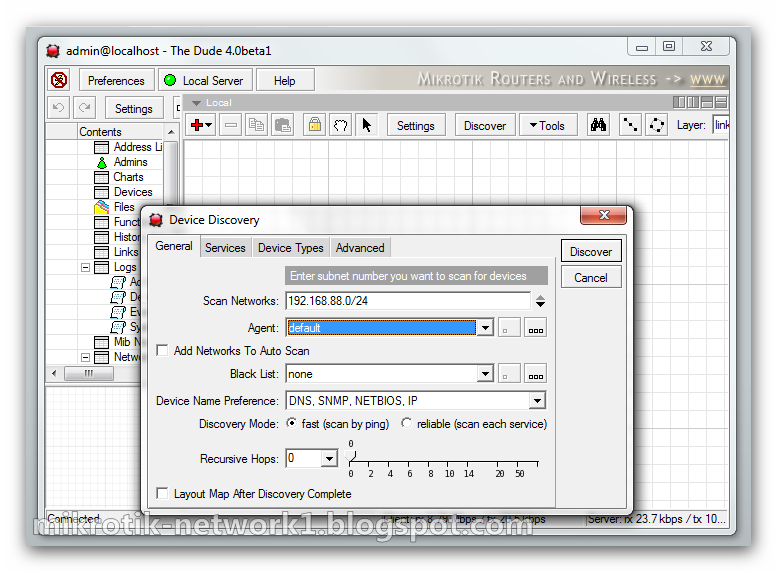Screen dimensions: 777x572
Task: Click the red disconnect icon in top toolbar
Action: tap(59, 80)
